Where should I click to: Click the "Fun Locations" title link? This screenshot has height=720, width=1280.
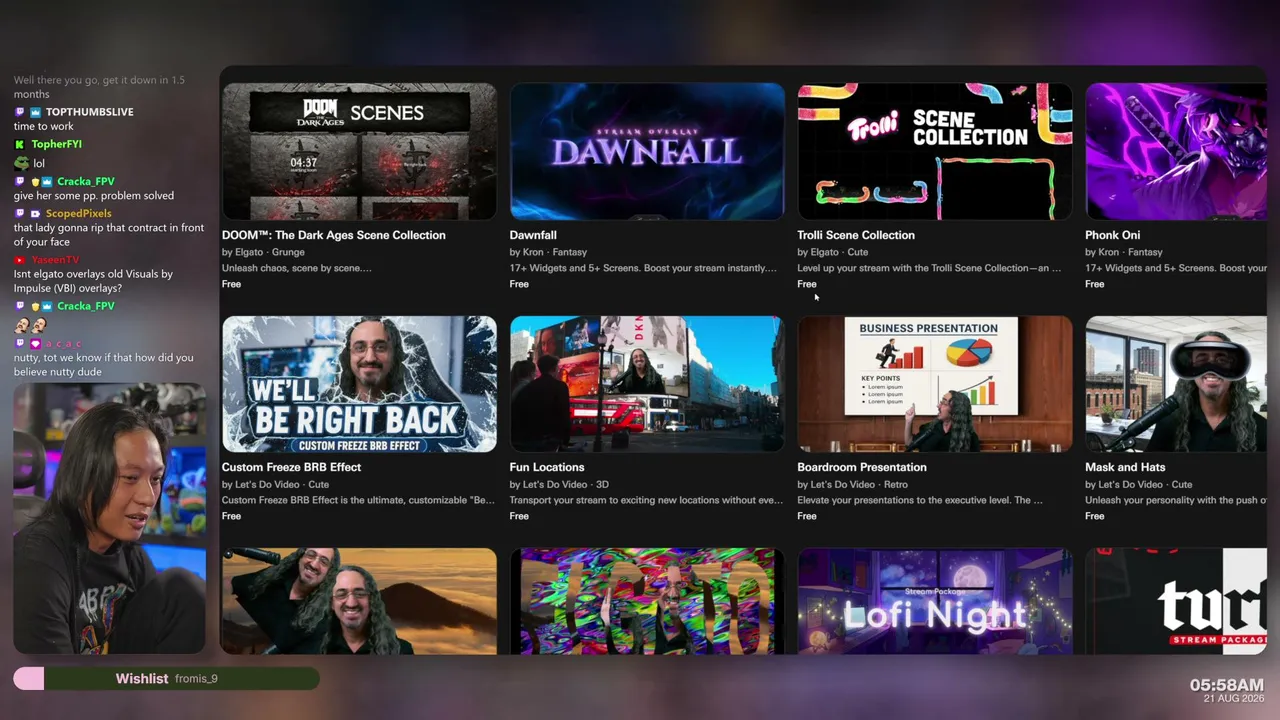pos(547,467)
